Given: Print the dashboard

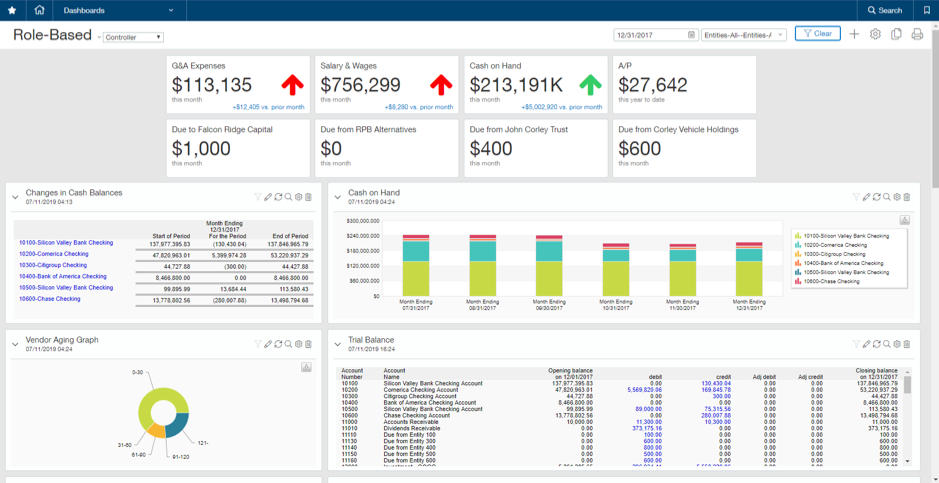Looking at the screenshot, I should (917, 34).
